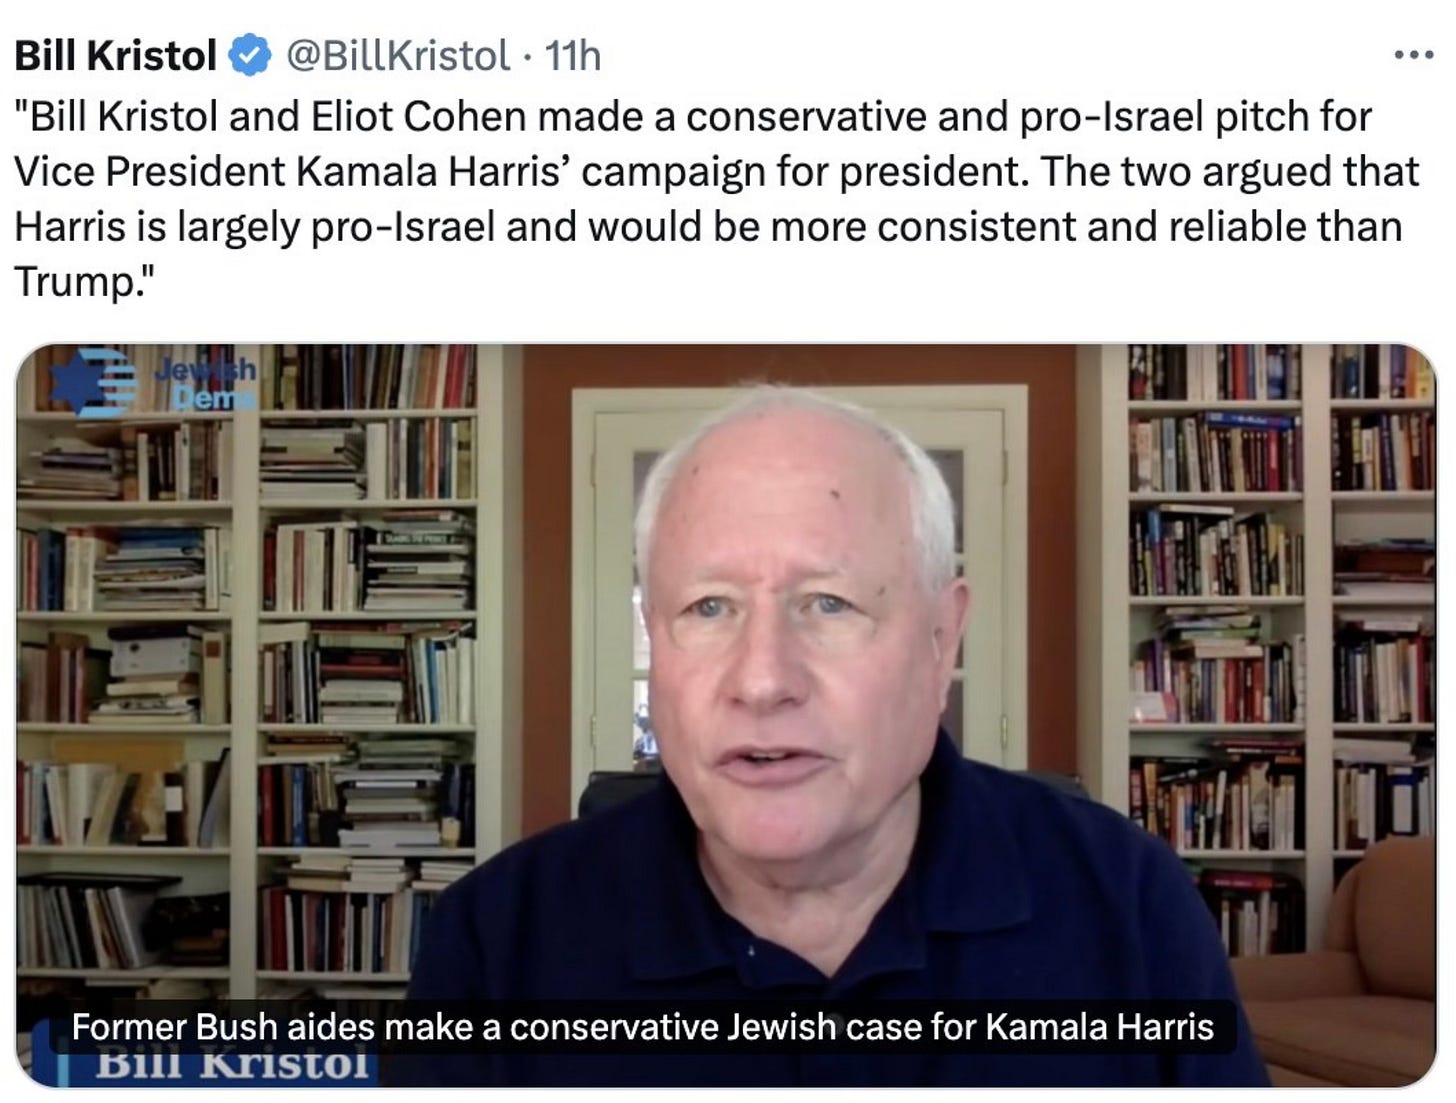Image resolution: width=1456 pixels, height=1103 pixels.
Task: Open the @BillKristol handle link
Action: click(x=398, y=55)
